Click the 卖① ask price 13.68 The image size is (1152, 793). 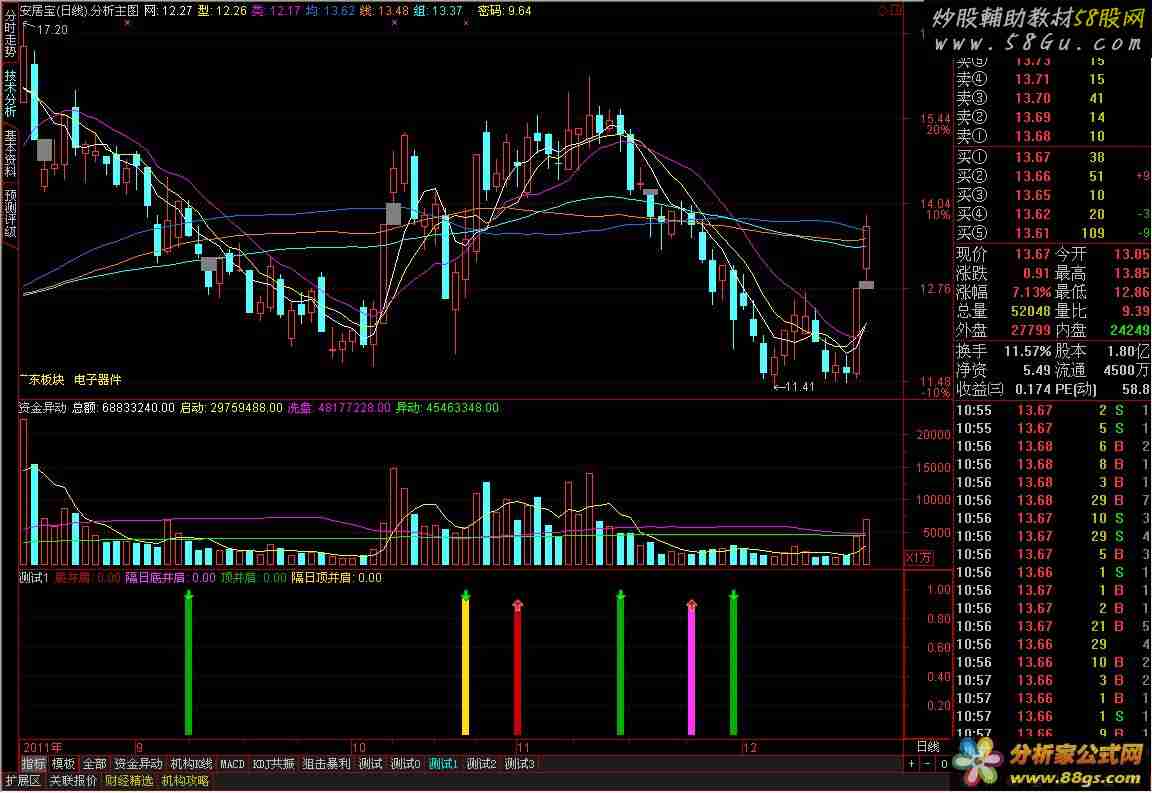coord(1032,137)
